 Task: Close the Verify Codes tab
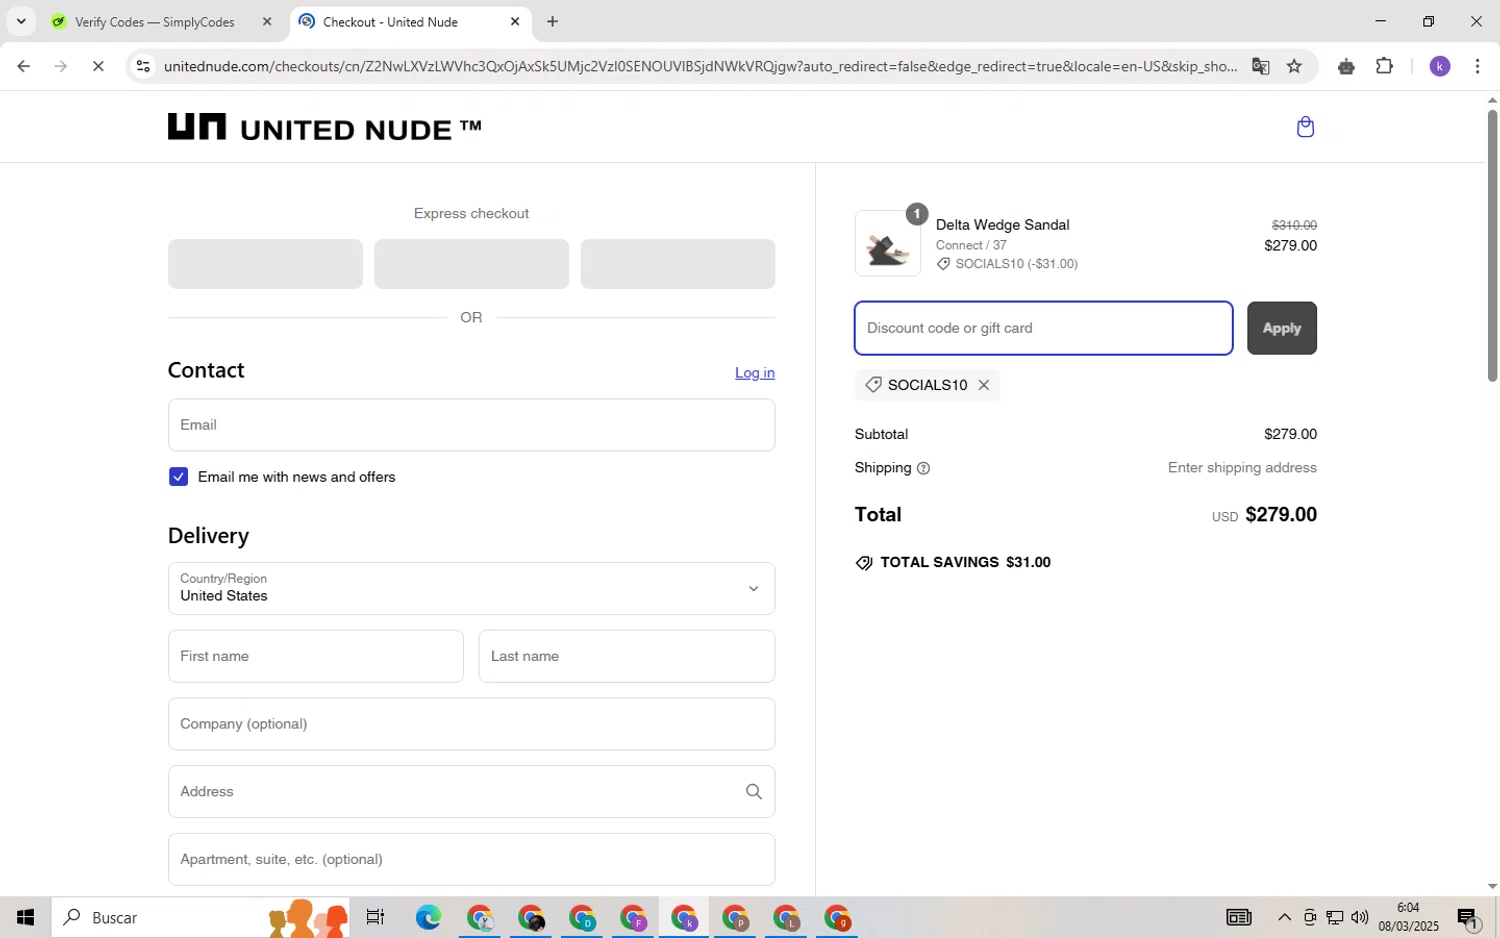point(267,21)
